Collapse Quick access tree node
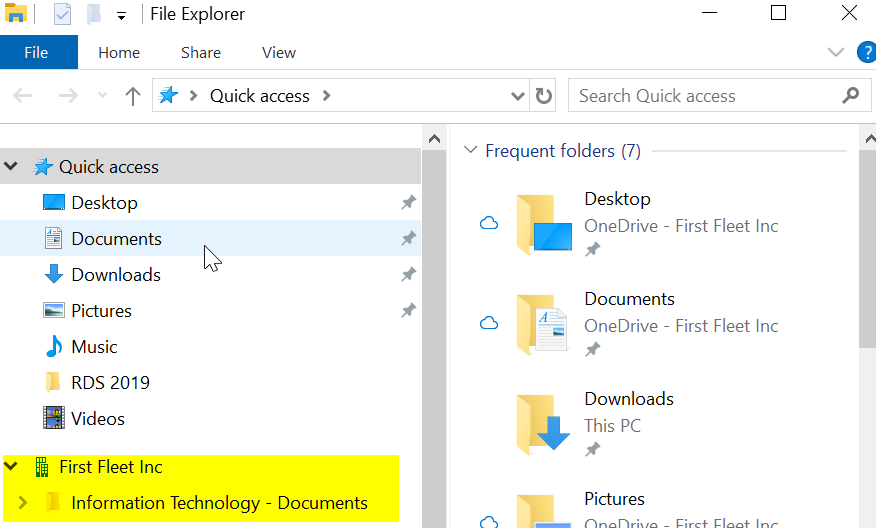This screenshot has height=528, width=876. tap(11, 166)
